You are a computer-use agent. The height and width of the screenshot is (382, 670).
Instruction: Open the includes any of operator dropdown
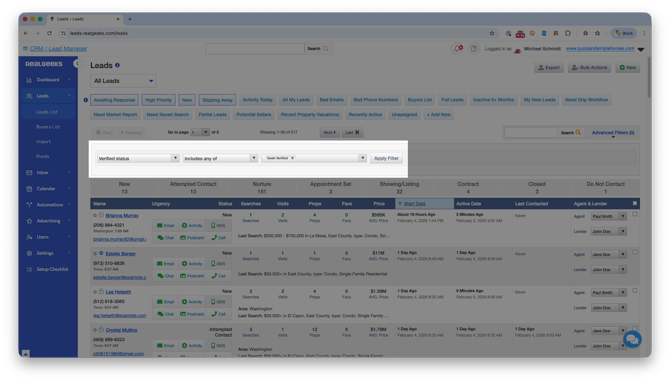[220, 159]
